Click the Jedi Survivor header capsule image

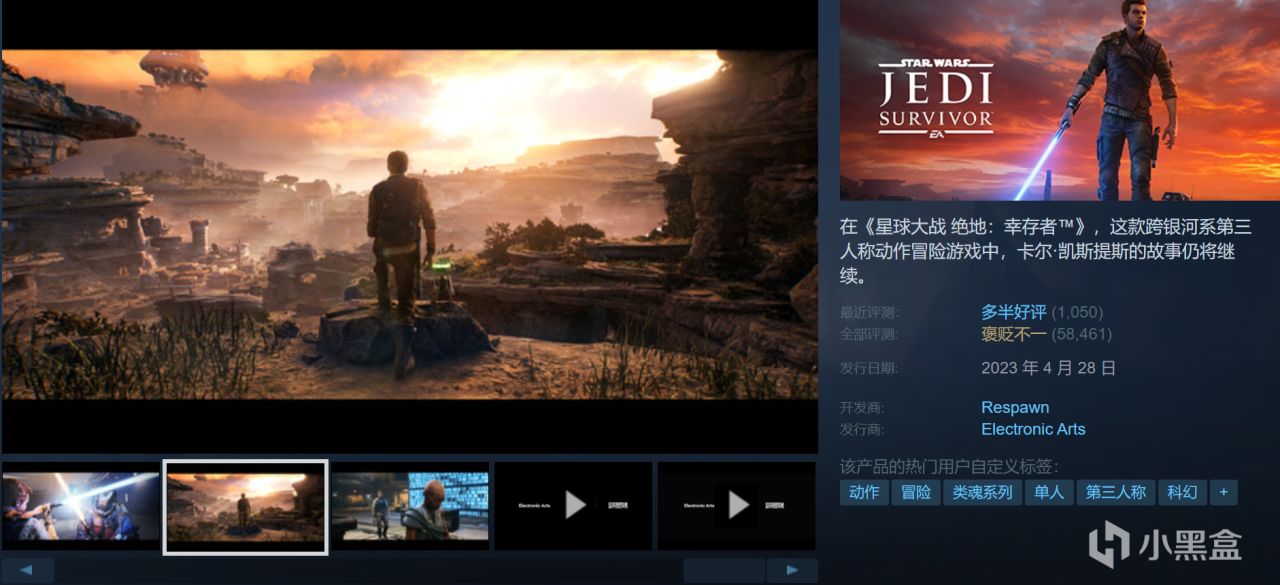1060,100
